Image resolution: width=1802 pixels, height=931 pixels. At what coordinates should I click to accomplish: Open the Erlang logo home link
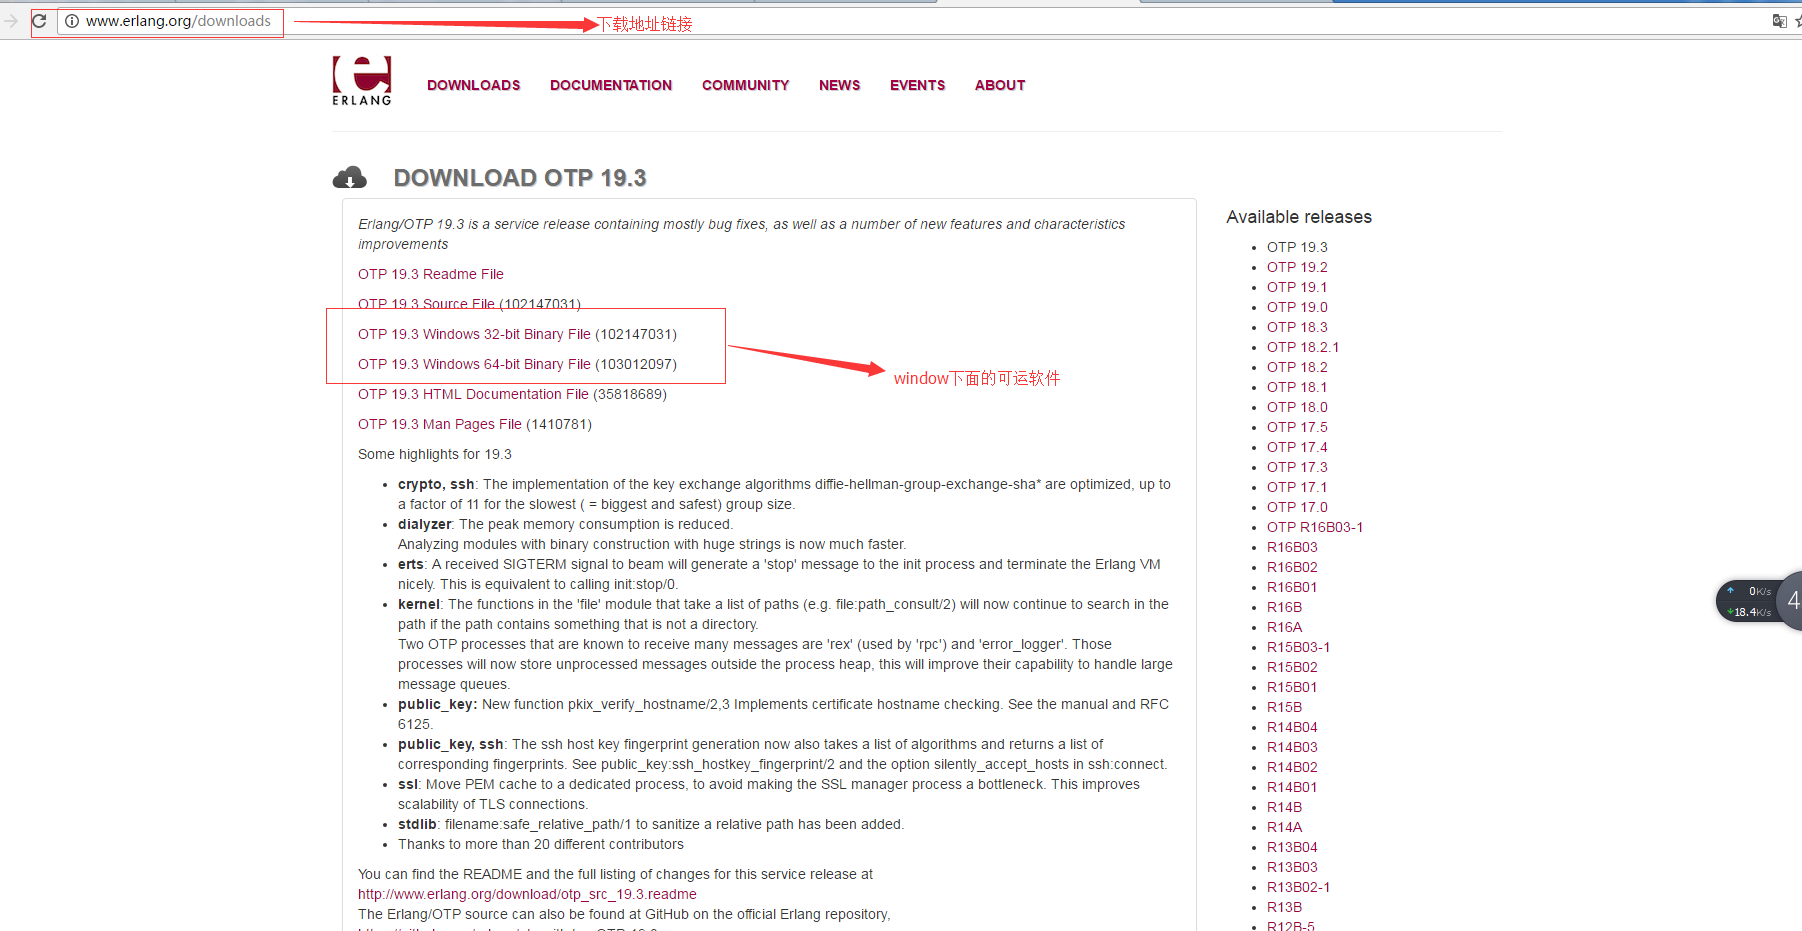tap(362, 81)
